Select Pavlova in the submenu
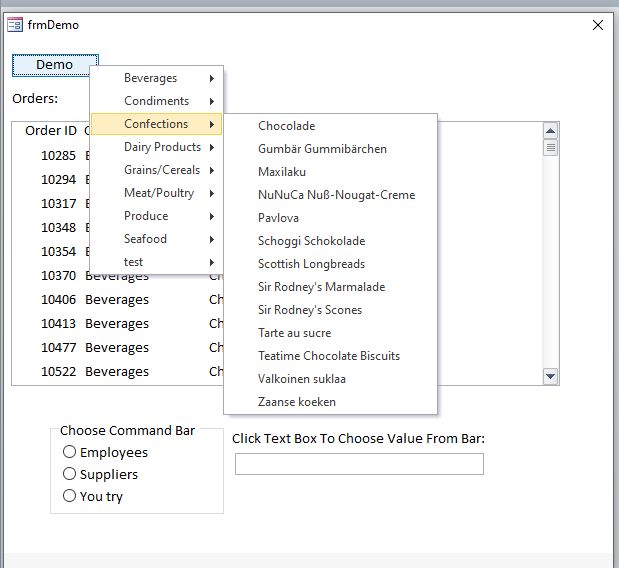The width and height of the screenshot is (619, 568). 279,218
